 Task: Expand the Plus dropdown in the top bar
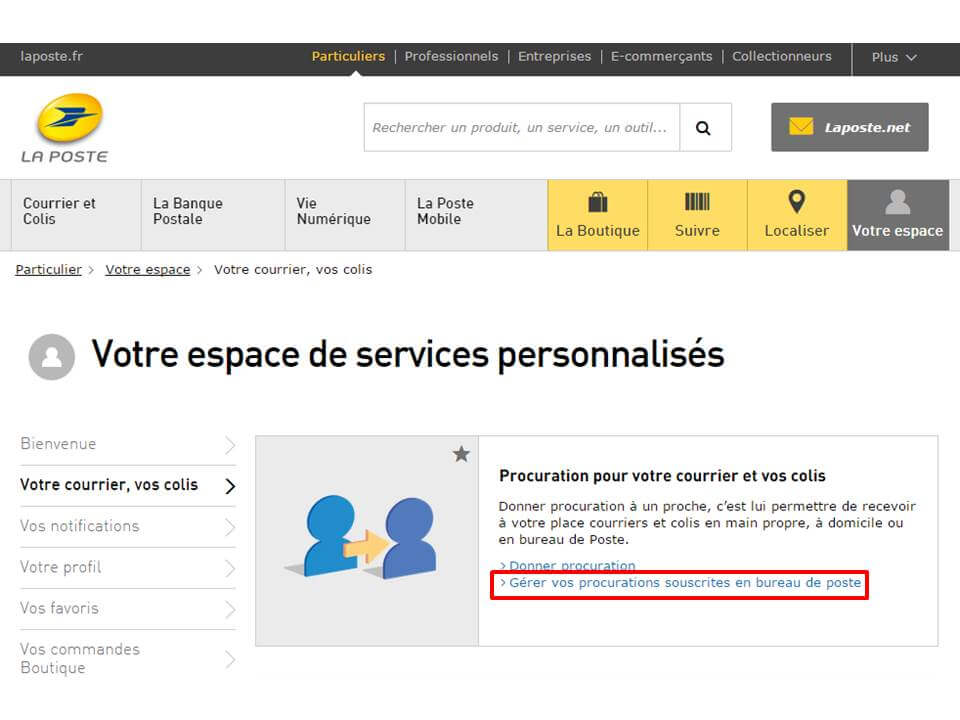tap(892, 58)
